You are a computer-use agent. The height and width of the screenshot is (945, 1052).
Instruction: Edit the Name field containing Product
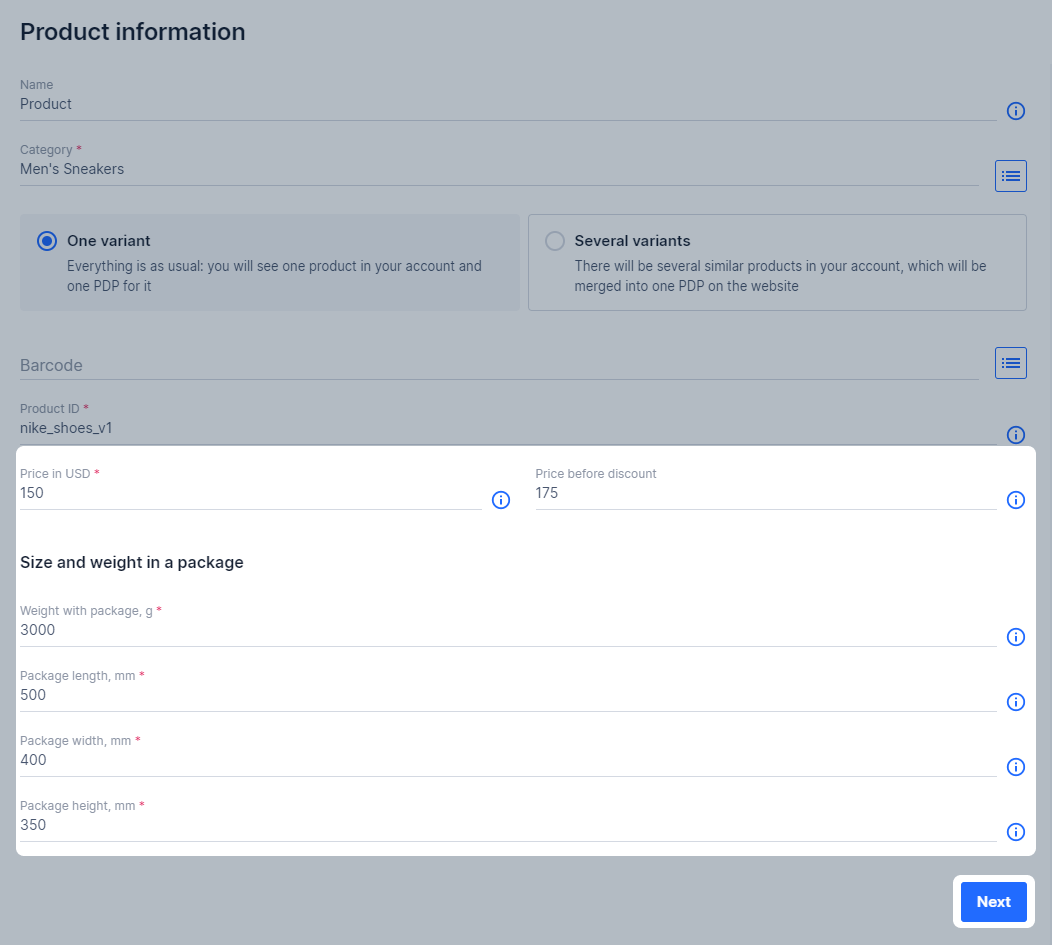(x=500, y=105)
